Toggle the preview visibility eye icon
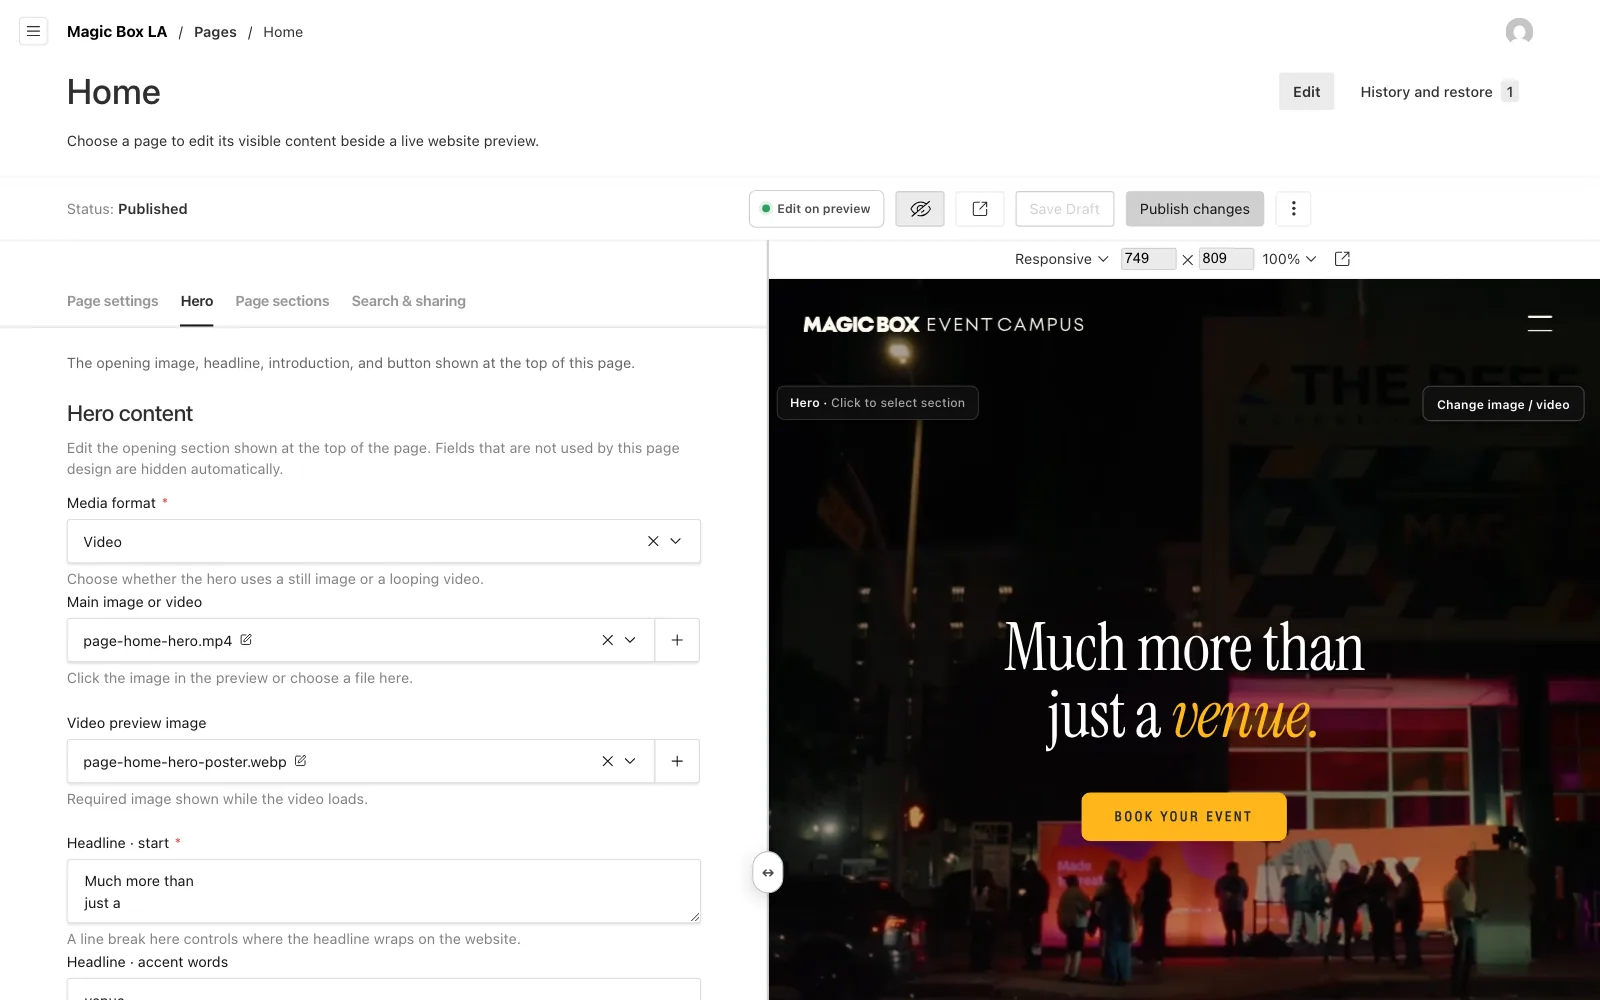This screenshot has width=1600, height=1000. pos(920,209)
